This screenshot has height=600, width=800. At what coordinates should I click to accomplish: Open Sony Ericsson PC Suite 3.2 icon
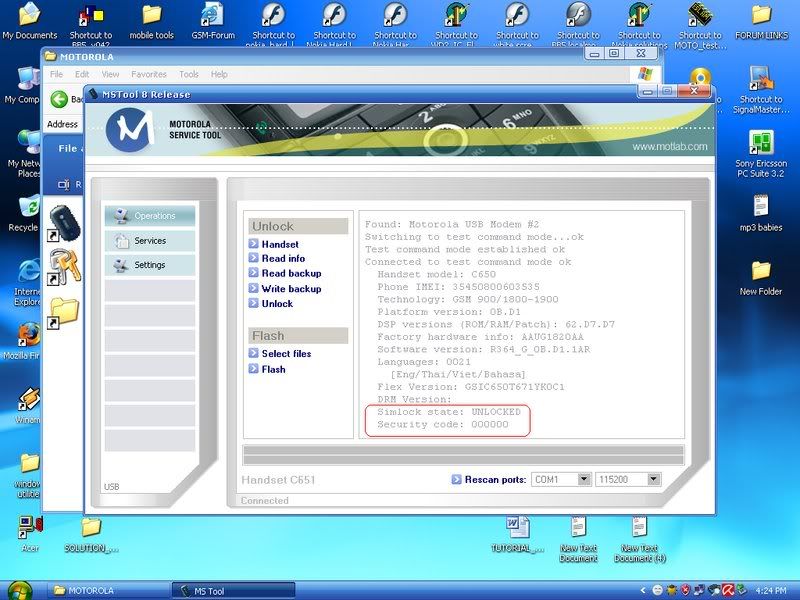click(x=761, y=154)
